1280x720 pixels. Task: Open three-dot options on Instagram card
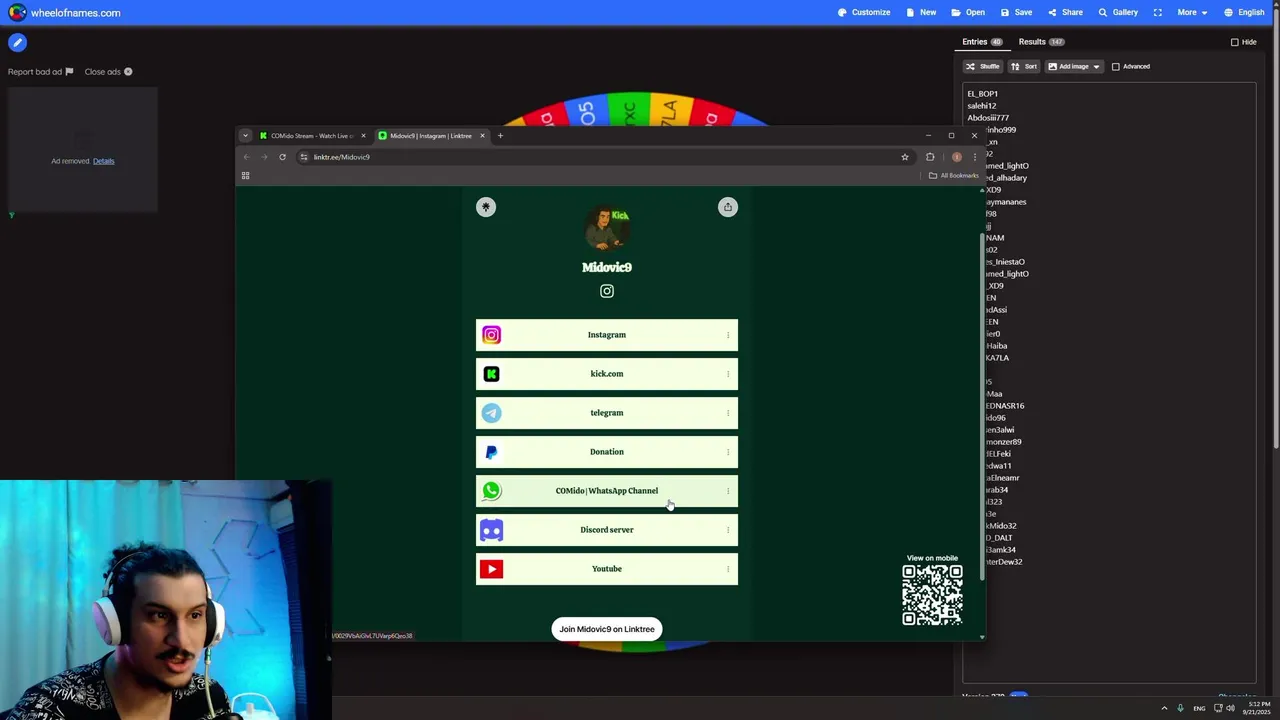pos(727,335)
